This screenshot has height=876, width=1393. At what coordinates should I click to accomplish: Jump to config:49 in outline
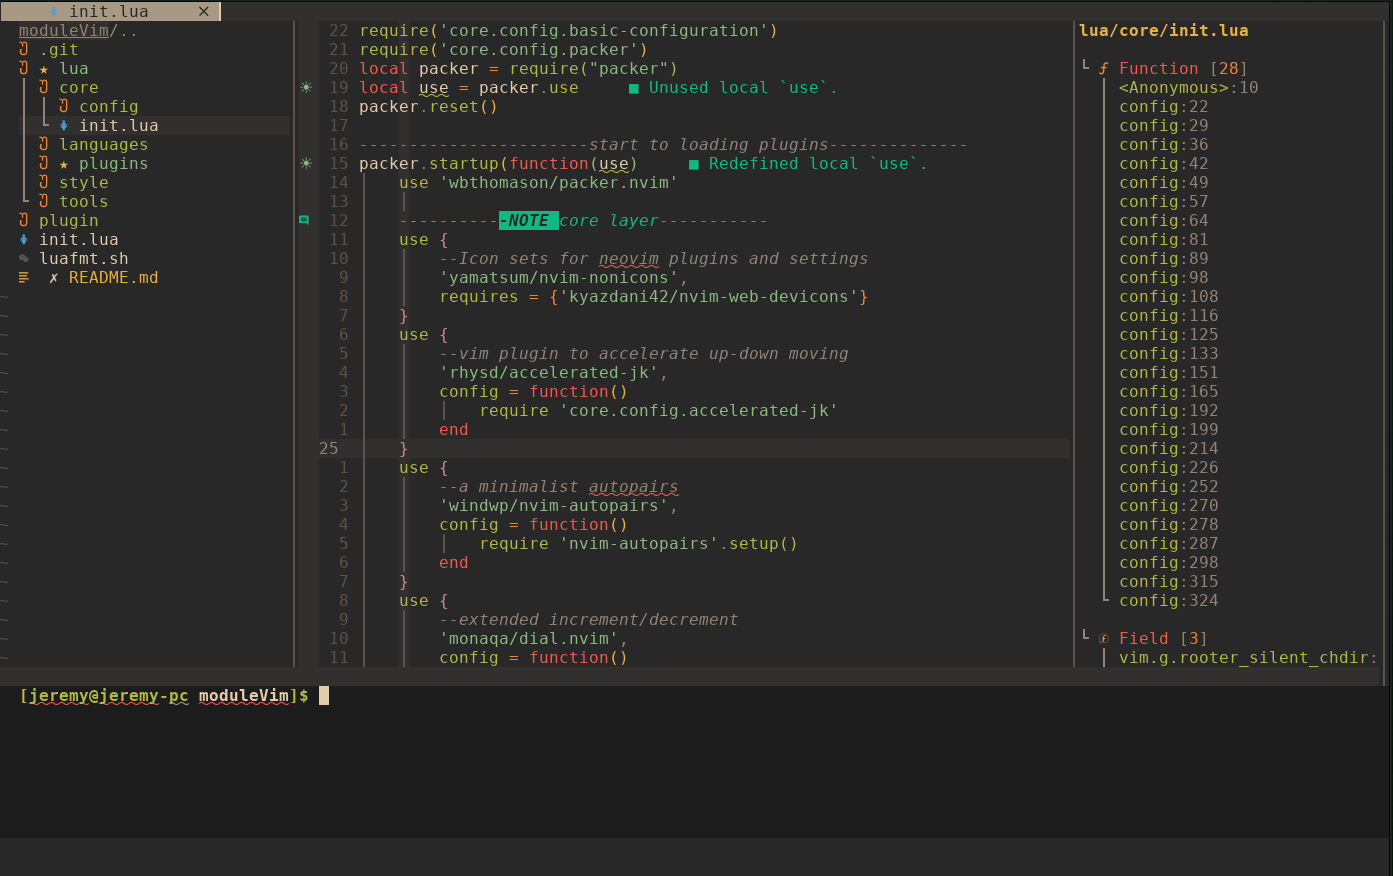(1164, 183)
